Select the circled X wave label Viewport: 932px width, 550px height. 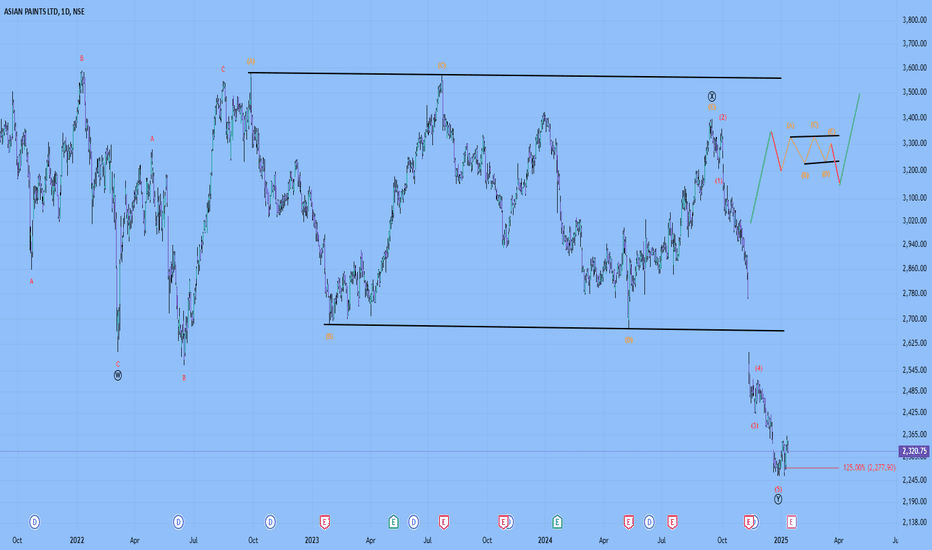712,96
